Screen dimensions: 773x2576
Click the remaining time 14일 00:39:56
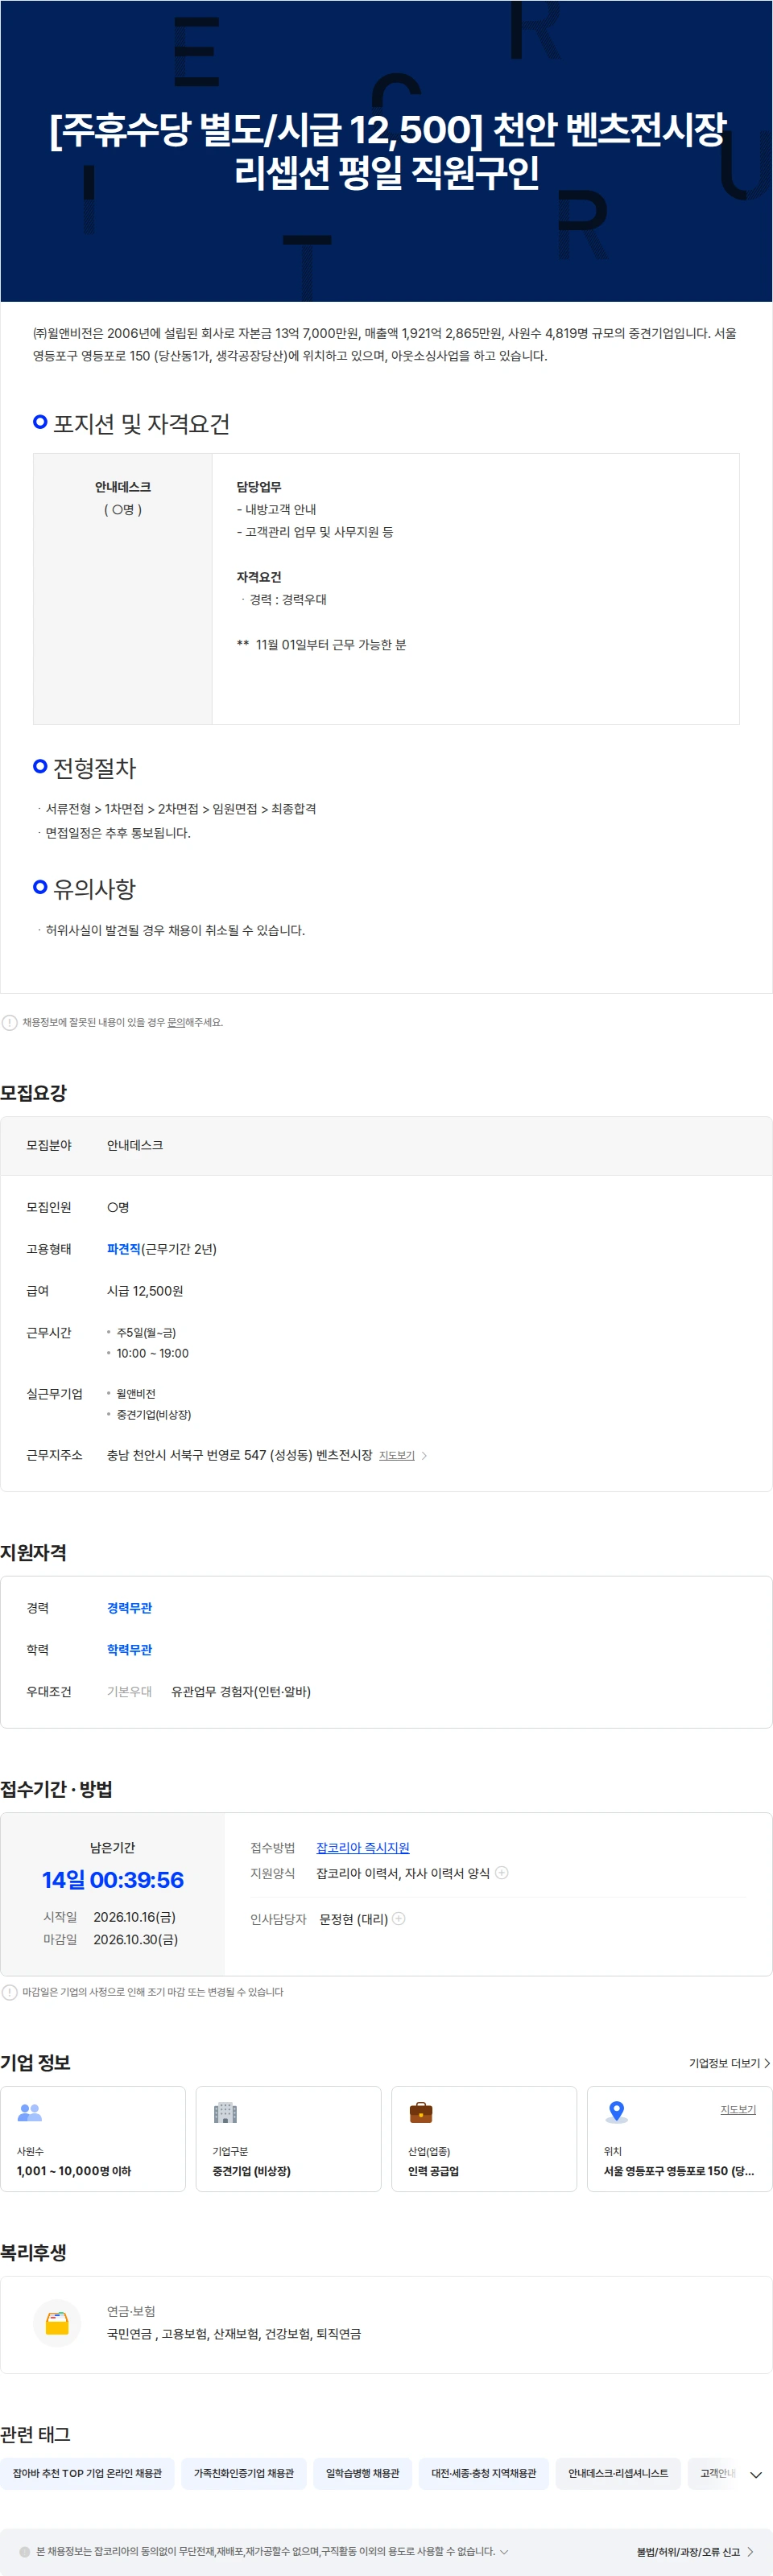pyautogui.click(x=113, y=1880)
